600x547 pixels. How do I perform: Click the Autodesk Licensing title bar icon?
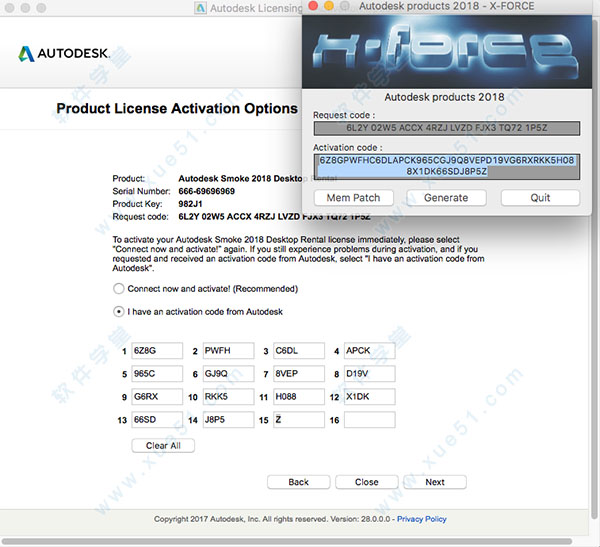coord(200,8)
